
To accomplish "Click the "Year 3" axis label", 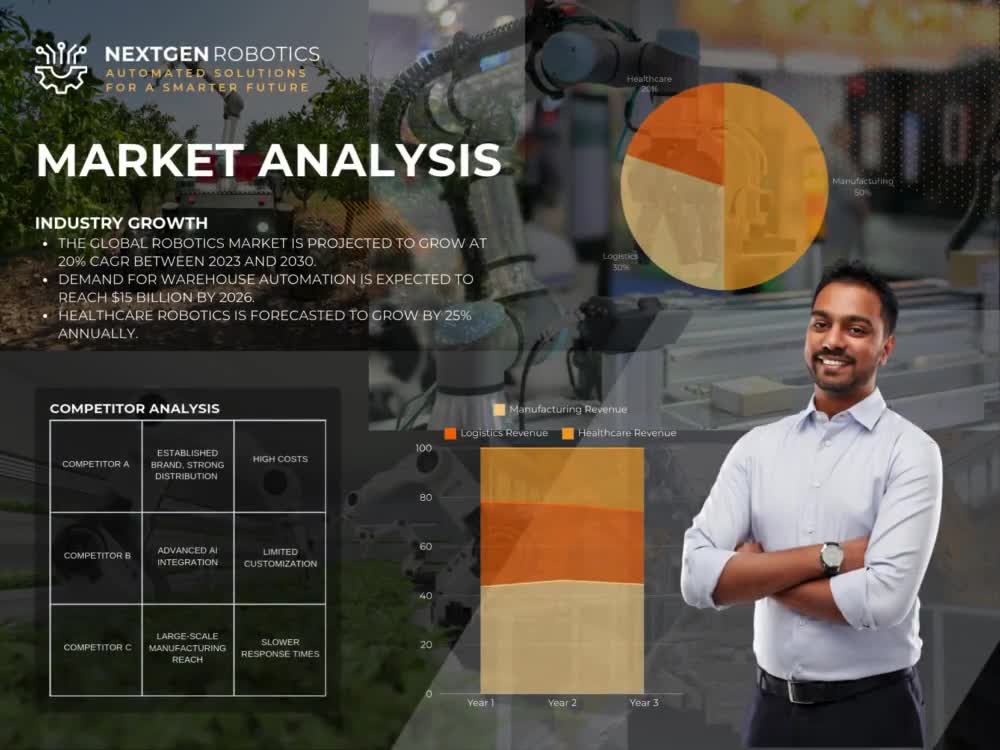I will 644,703.
